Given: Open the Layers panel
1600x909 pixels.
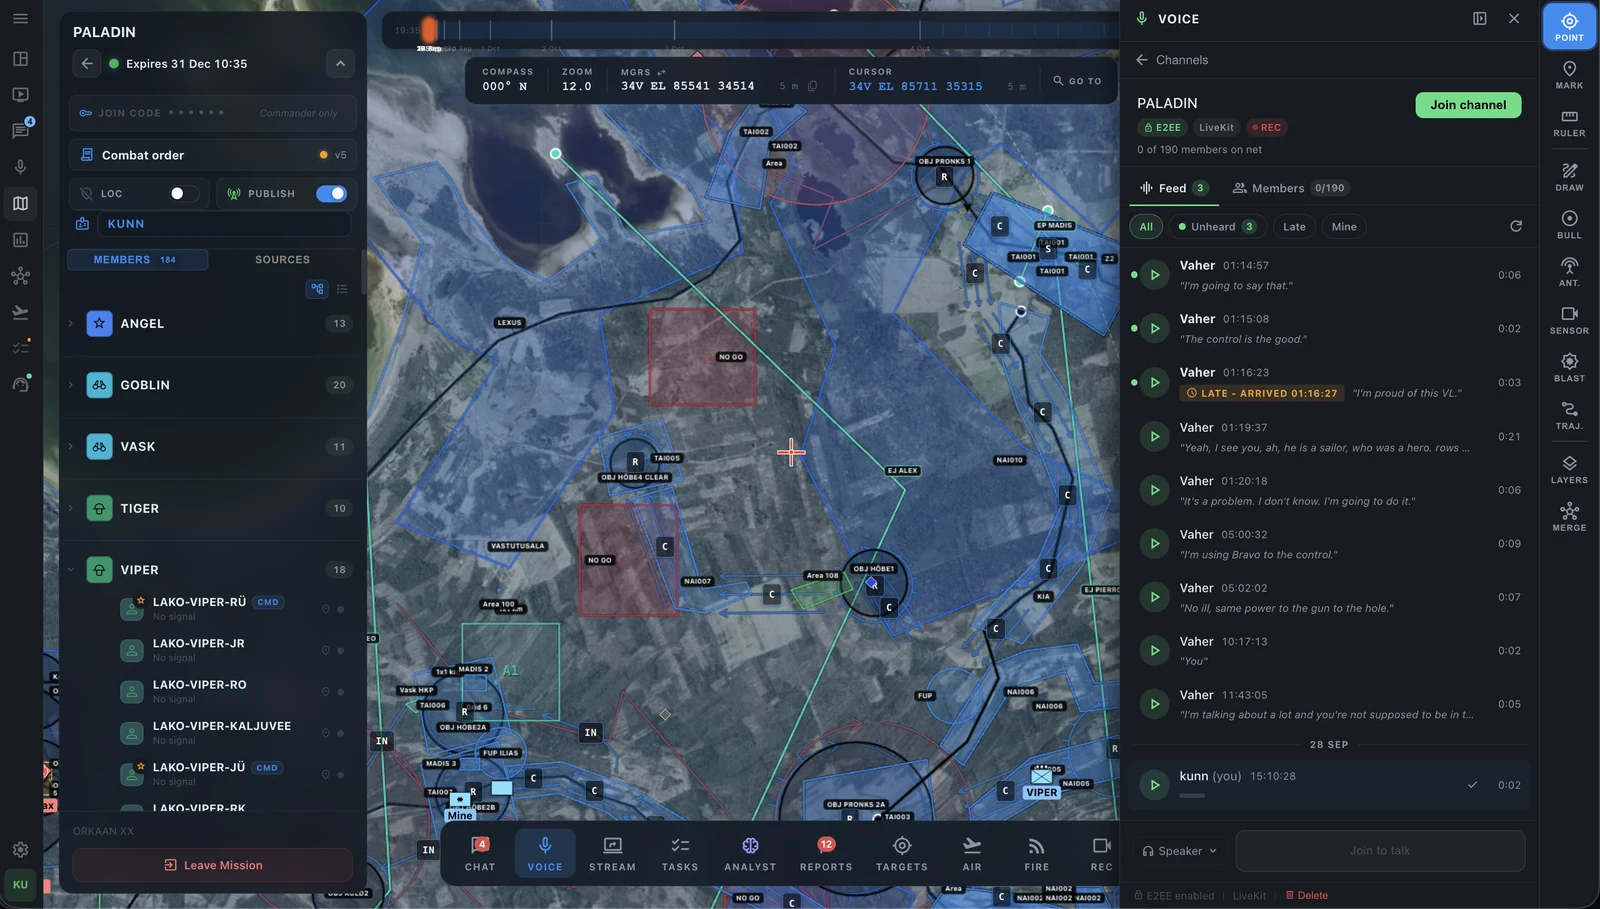Looking at the screenshot, I should click(1569, 469).
